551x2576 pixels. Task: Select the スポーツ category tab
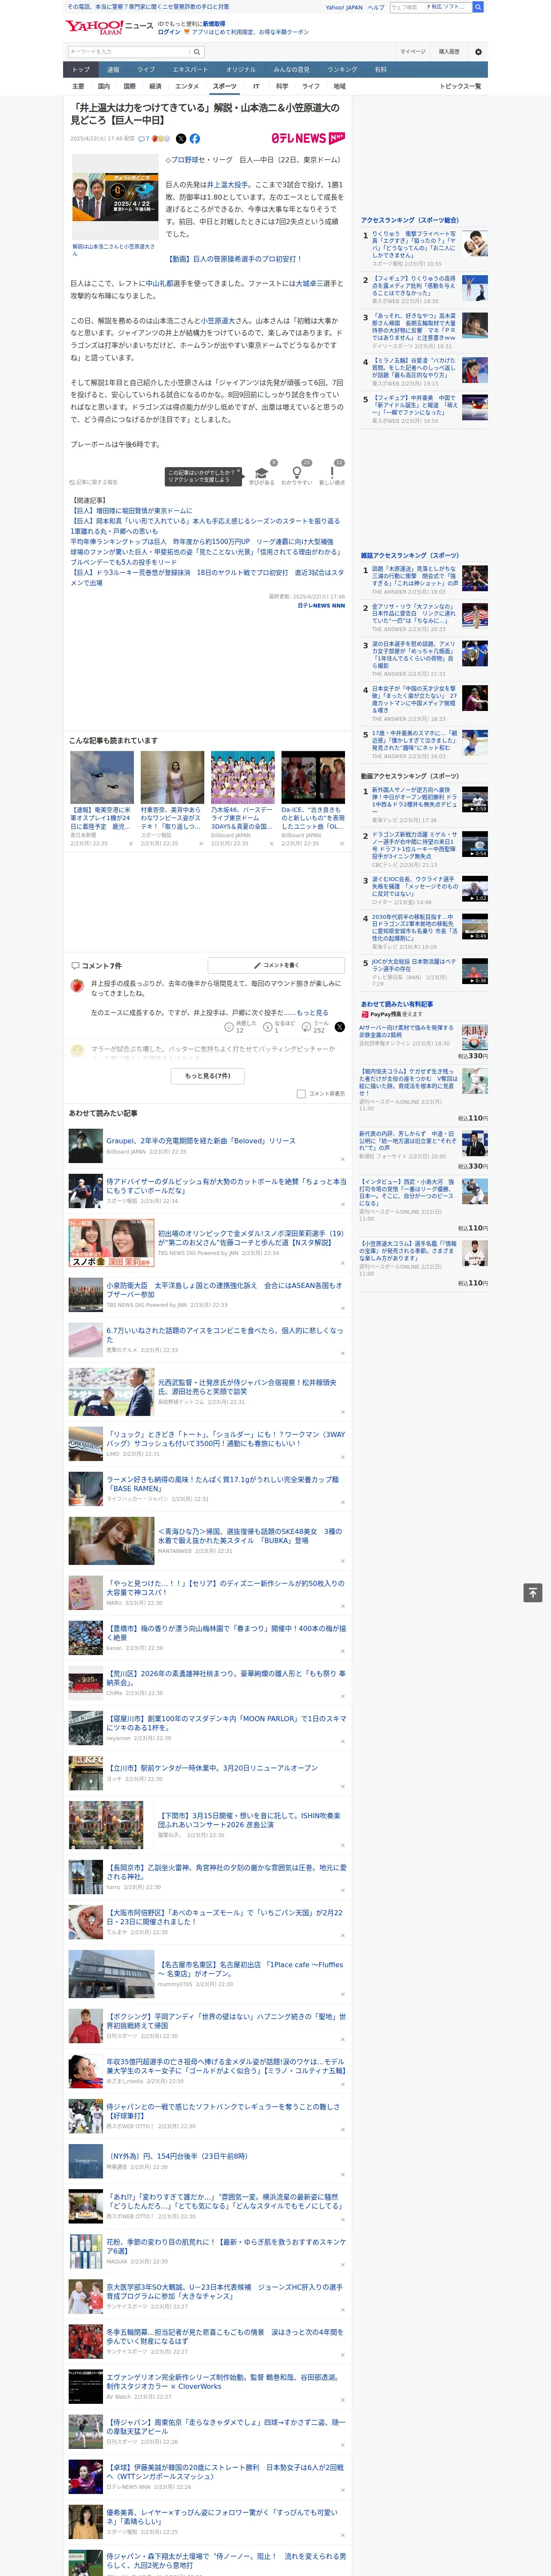click(x=225, y=86)
